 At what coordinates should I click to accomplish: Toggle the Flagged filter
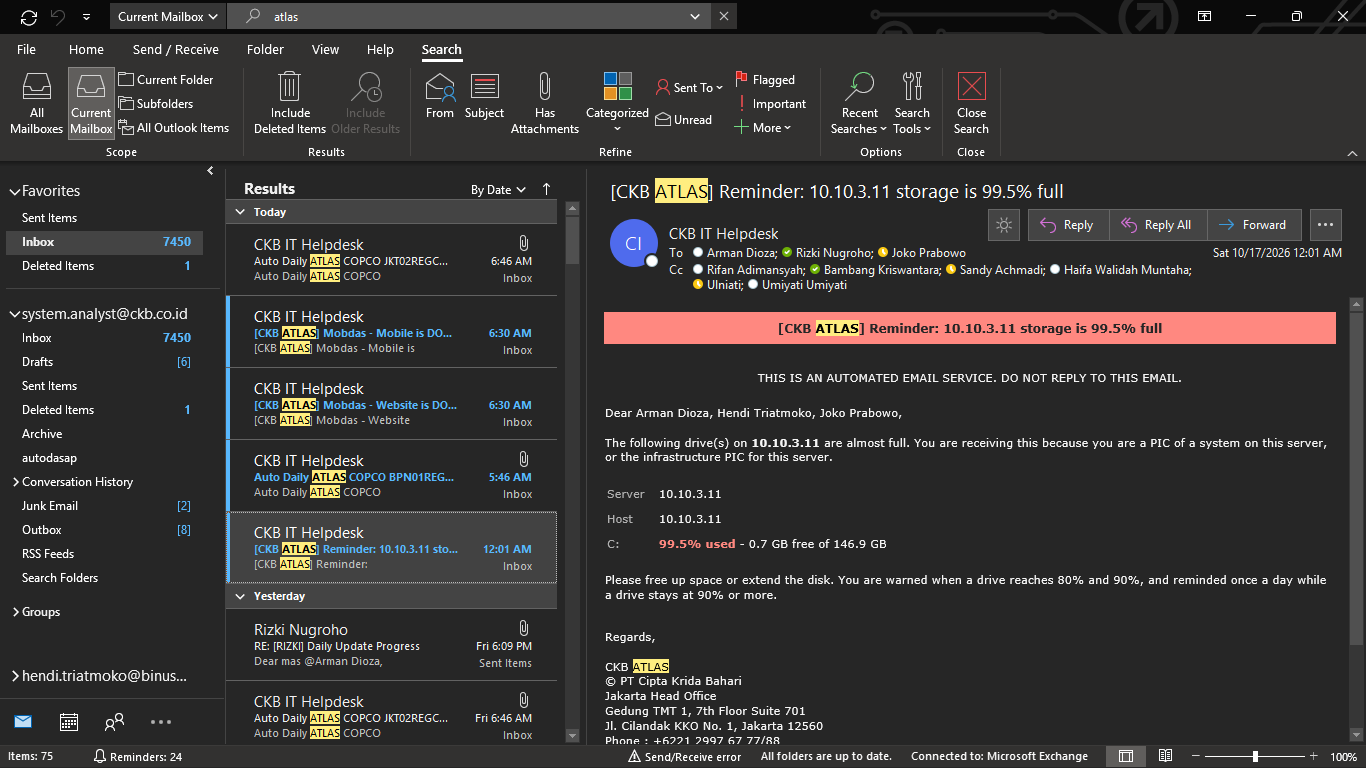(x=765, y=80)
